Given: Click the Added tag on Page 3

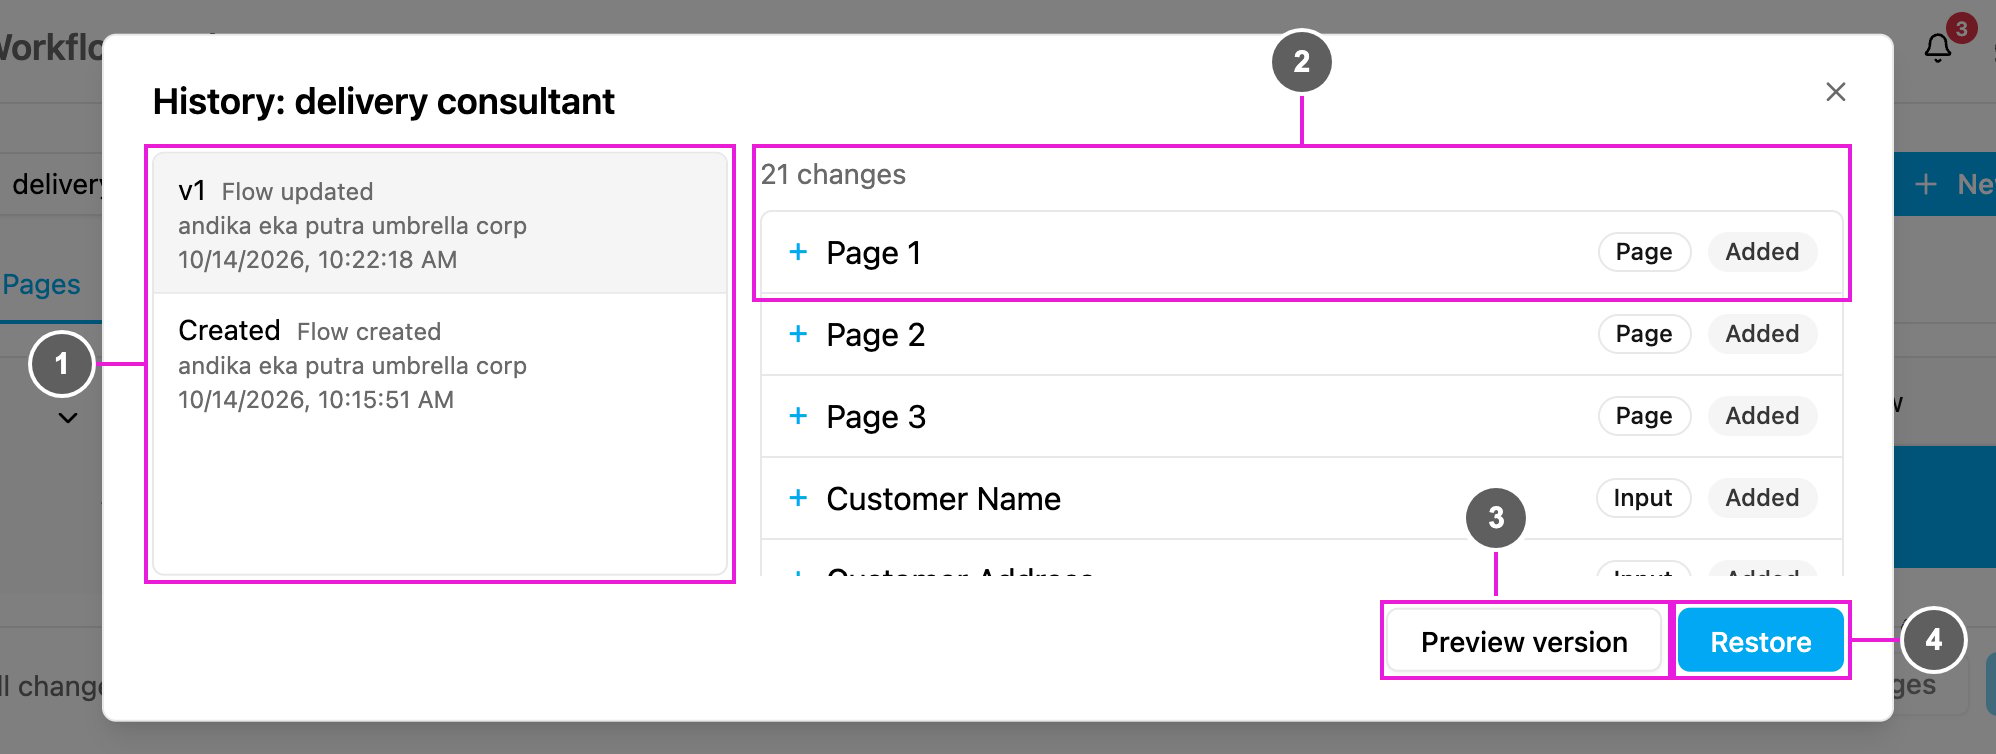Looking at the screenshot, I should pyautogui.click(x=1762, y=416).
